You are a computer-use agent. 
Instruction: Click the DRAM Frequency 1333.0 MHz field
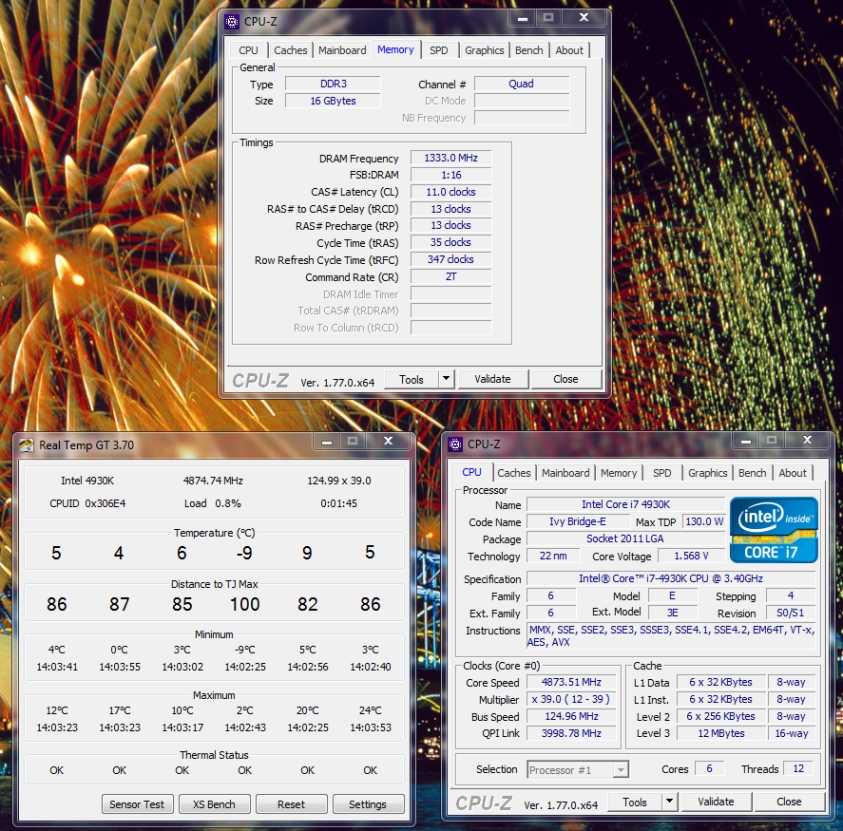pyautogui.click(x=451, y=157)
